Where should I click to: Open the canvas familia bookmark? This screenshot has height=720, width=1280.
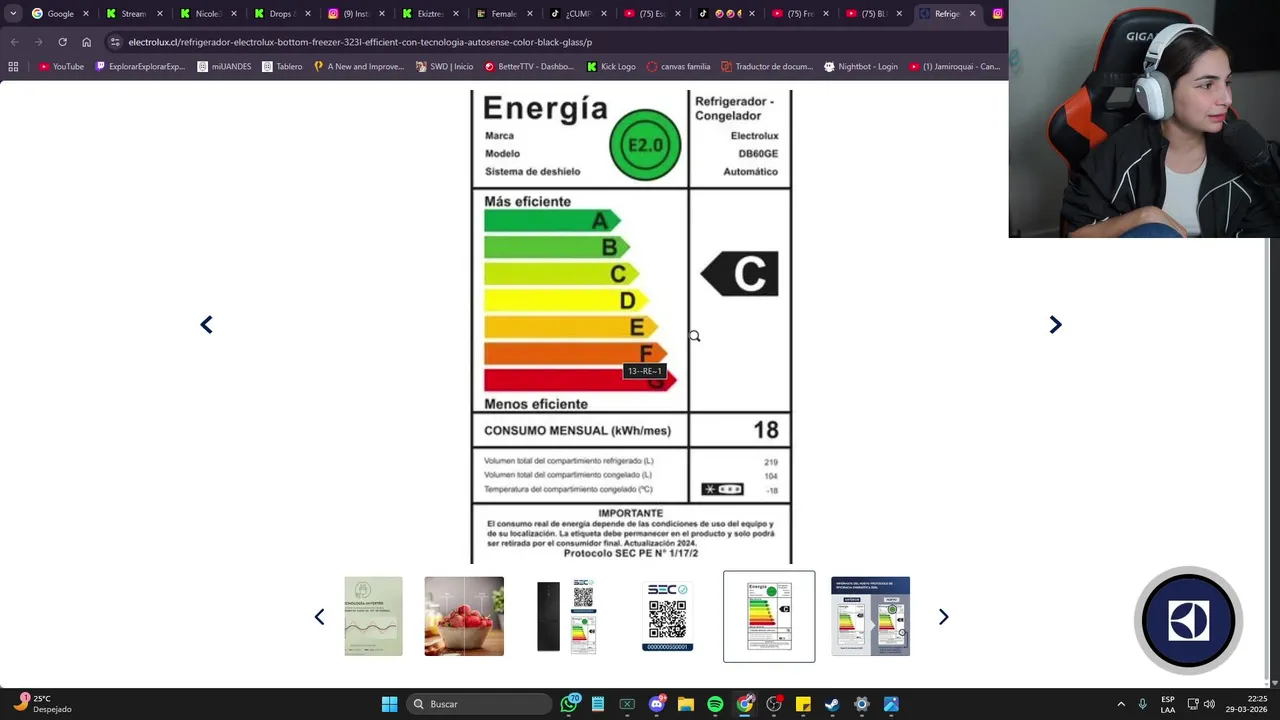click(678, 67)
